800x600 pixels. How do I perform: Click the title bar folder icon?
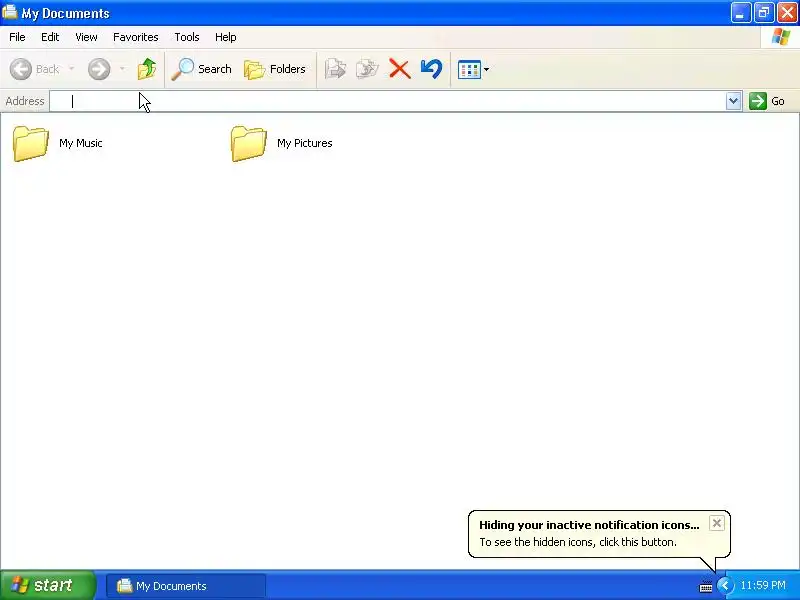tap(10, 12)
